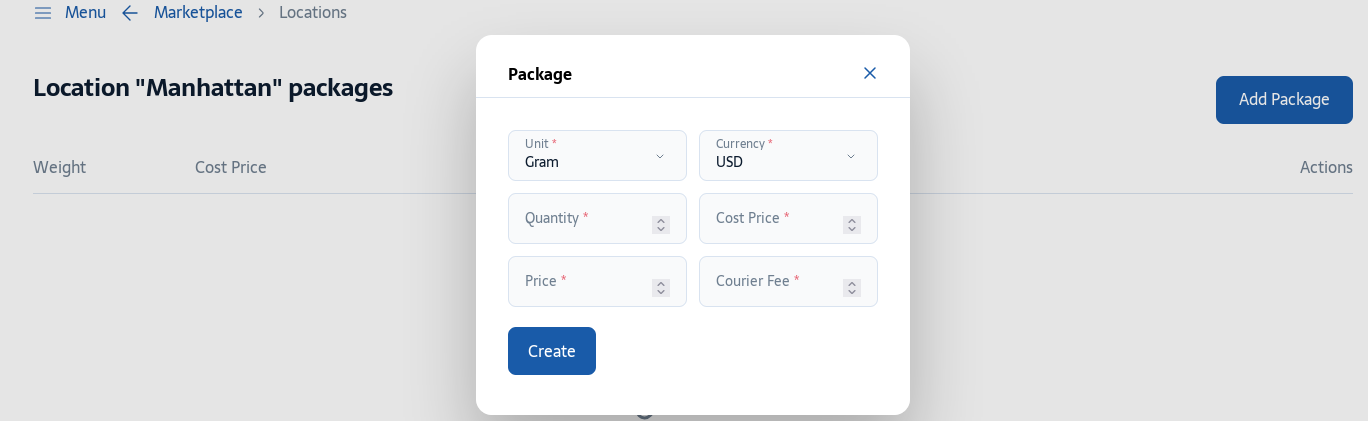
Task: Focus the Courier Fee input field
Action: [x=788, y=281]
